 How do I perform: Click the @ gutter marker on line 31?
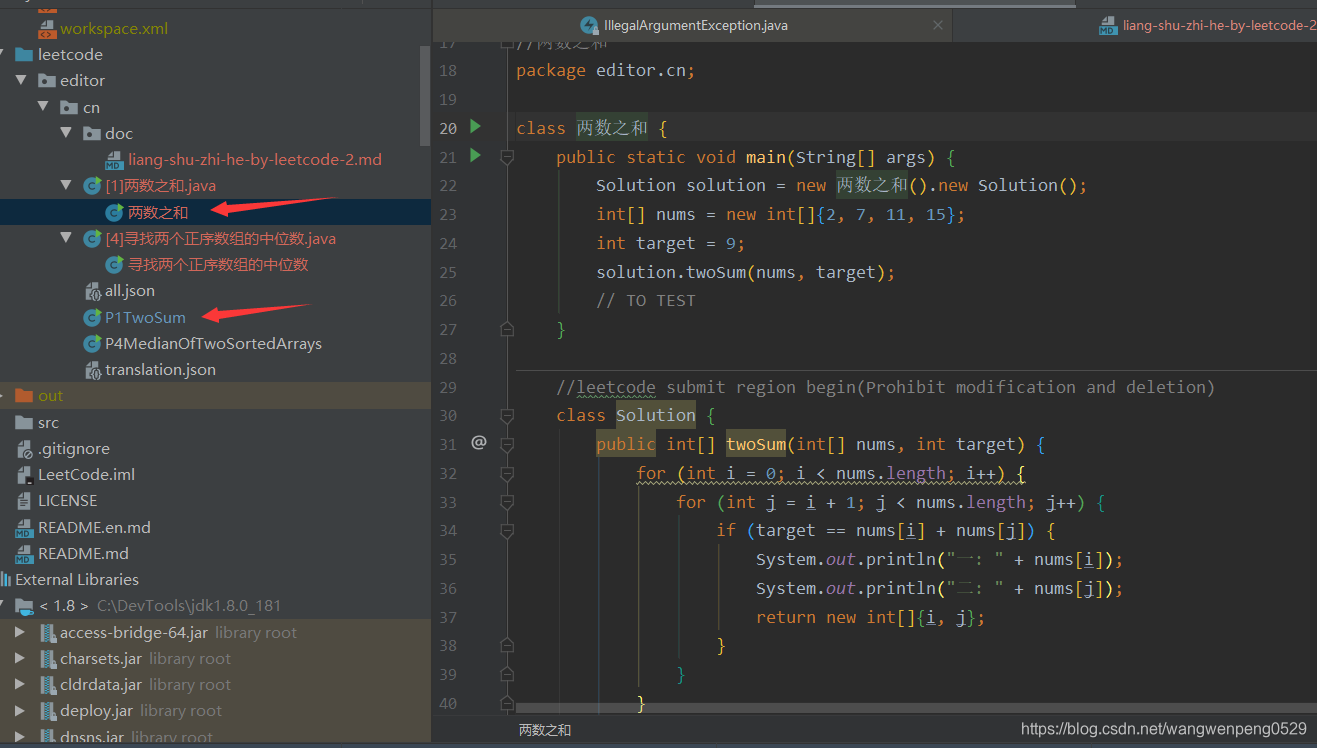478,442
